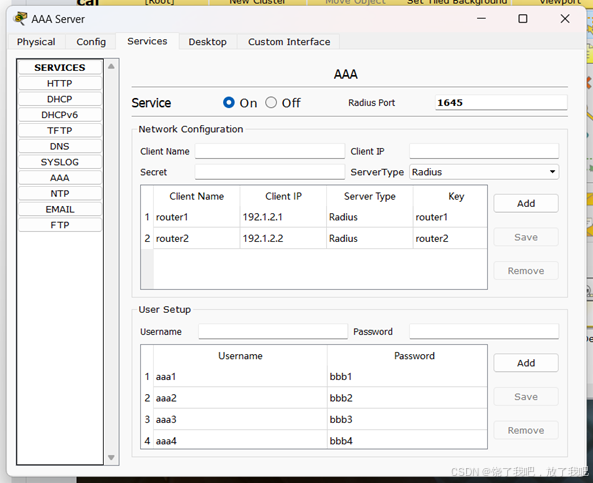Viewport: 593px width, 483px height.
Task: Add the user in User Setup
Action: coord(526,363)
